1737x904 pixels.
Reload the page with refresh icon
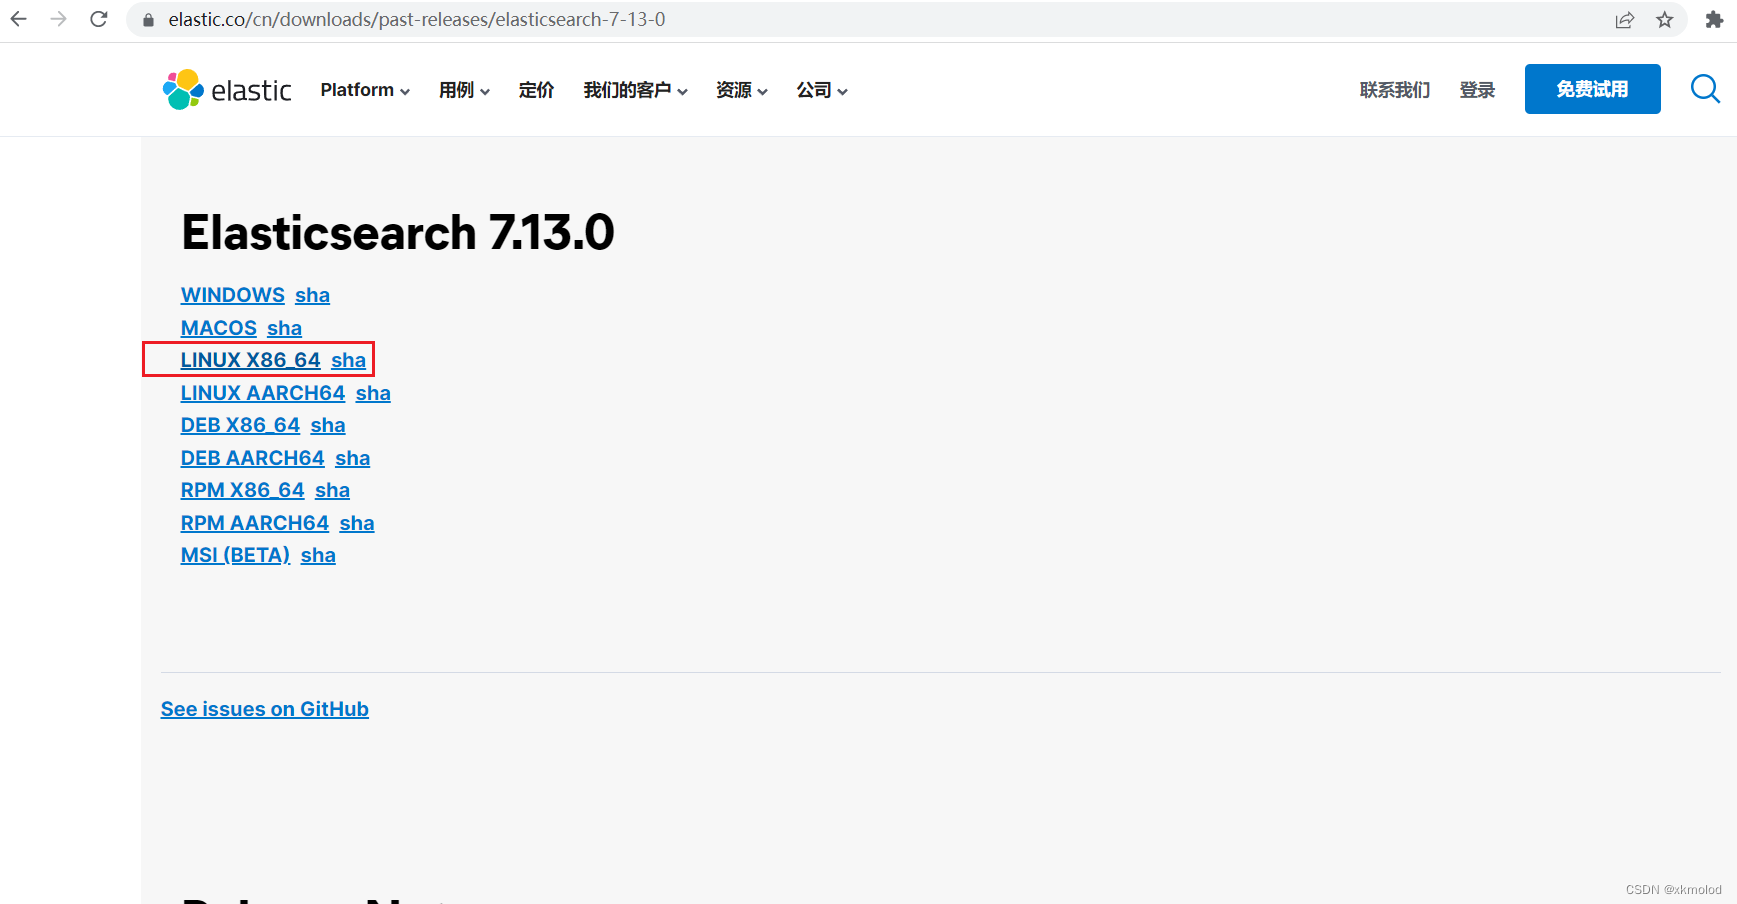(x=99, y=19)
